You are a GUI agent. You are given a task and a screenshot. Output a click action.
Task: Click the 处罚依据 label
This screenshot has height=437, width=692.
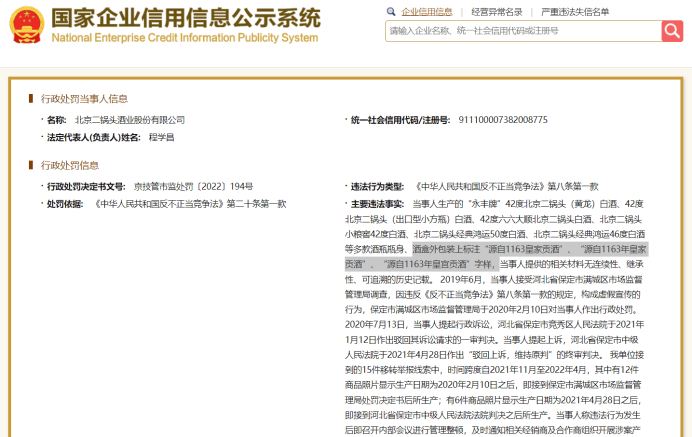click(x=65, y=204)
